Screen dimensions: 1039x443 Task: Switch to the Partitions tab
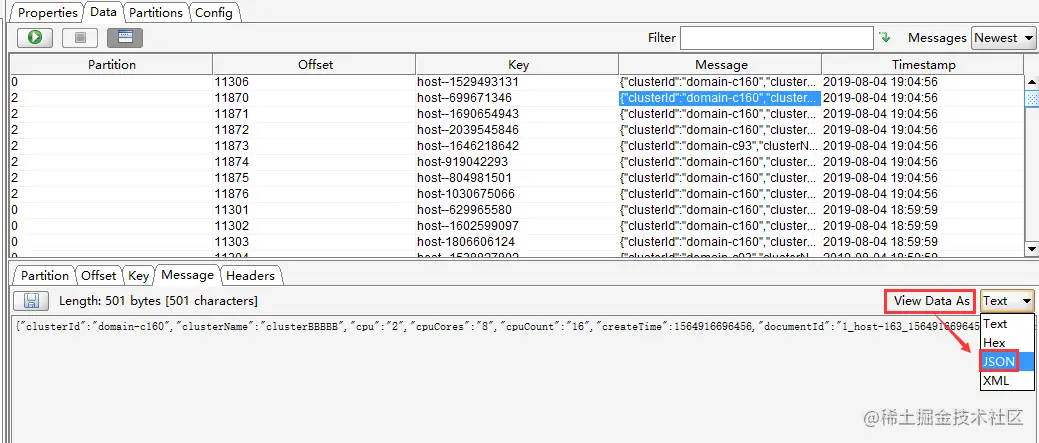pyautogui.click(x=156, y=13)
